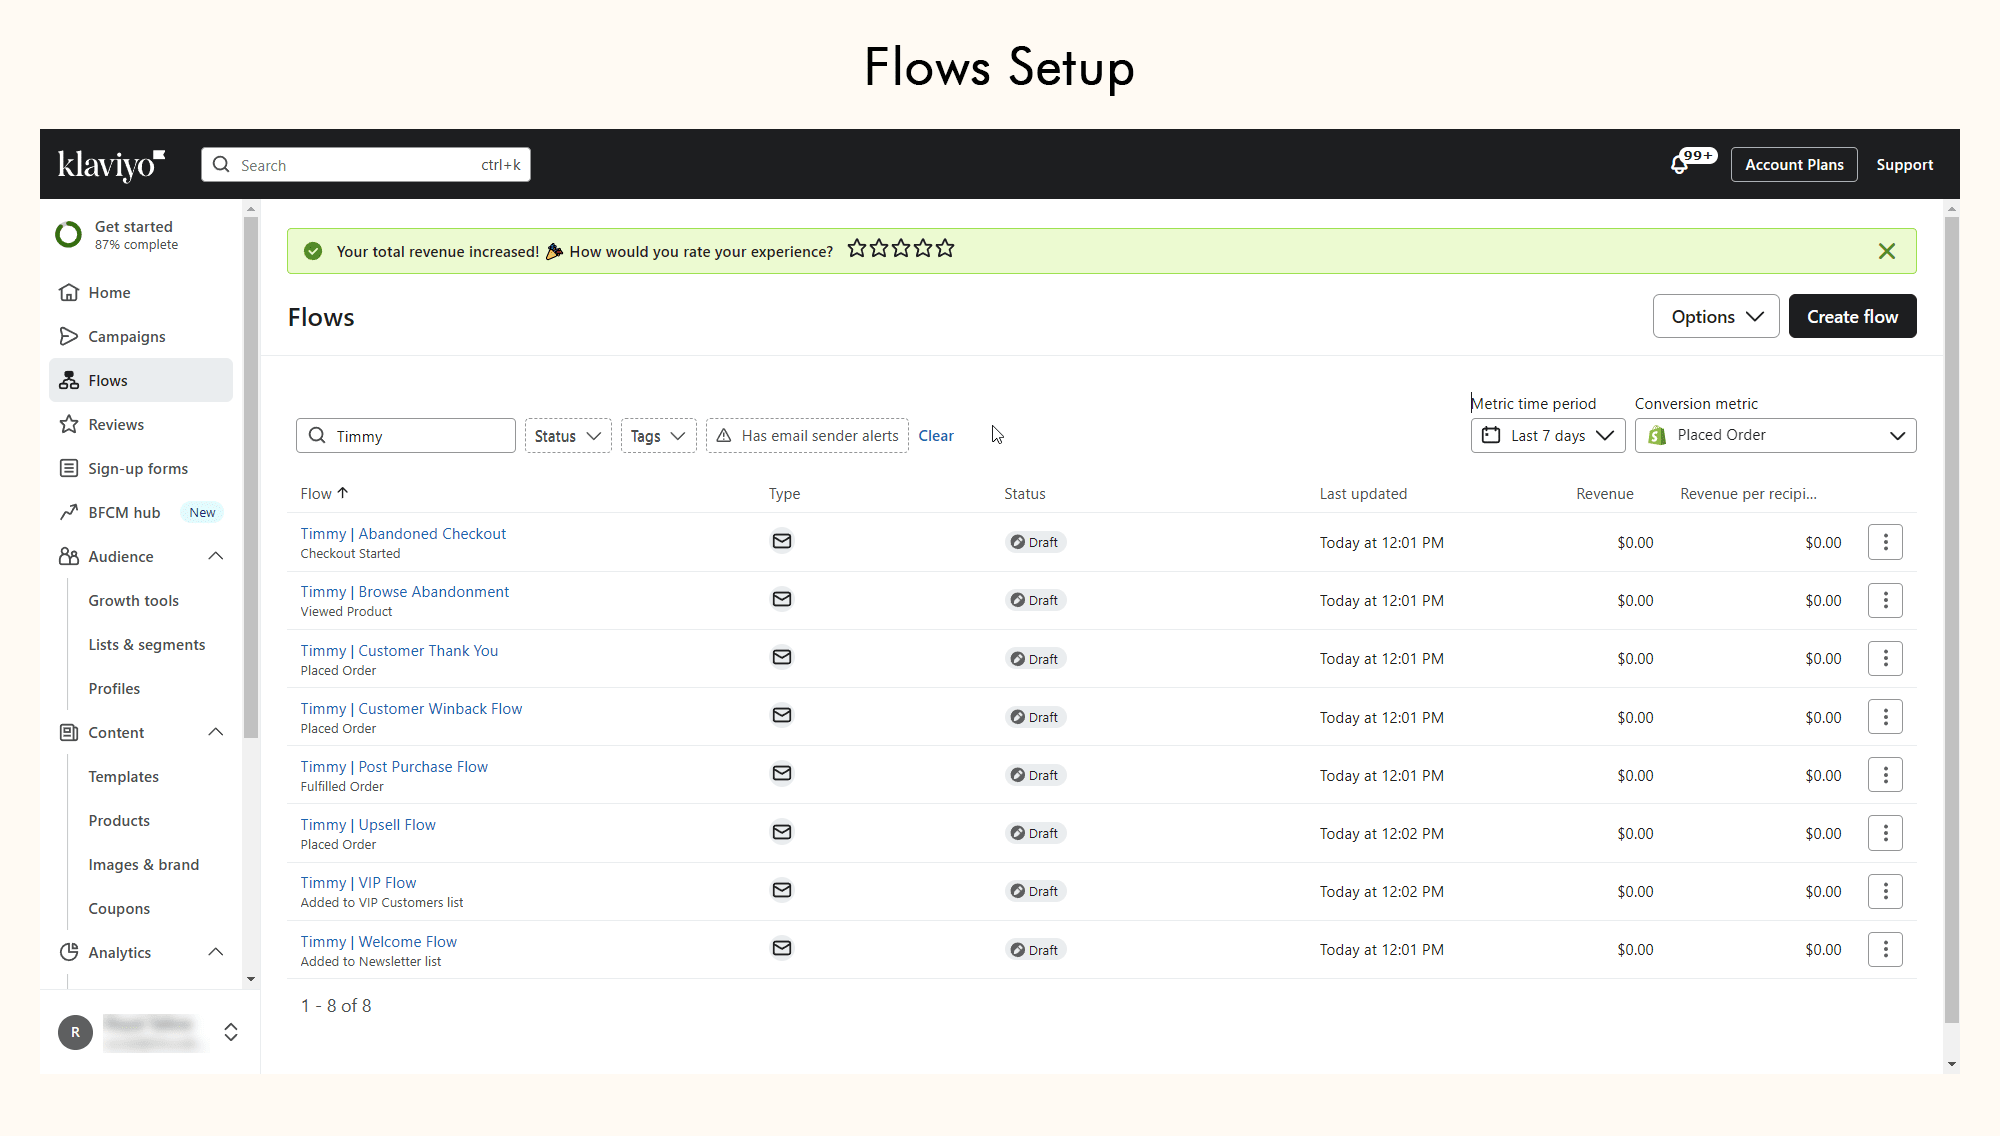
Task: Click the account switcher arrows icon
Action: tap(231, 1032)
